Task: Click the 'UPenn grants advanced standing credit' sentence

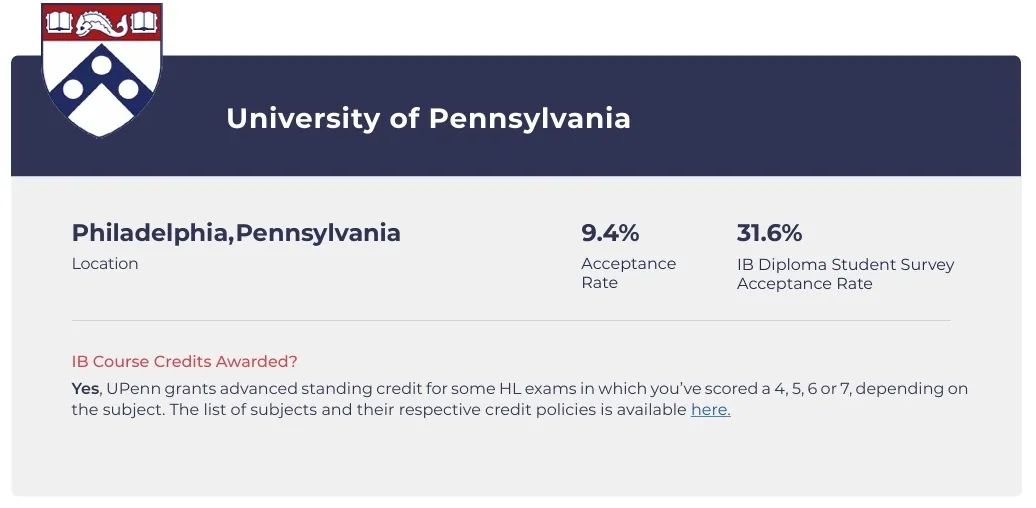Action: coord(519,399)
